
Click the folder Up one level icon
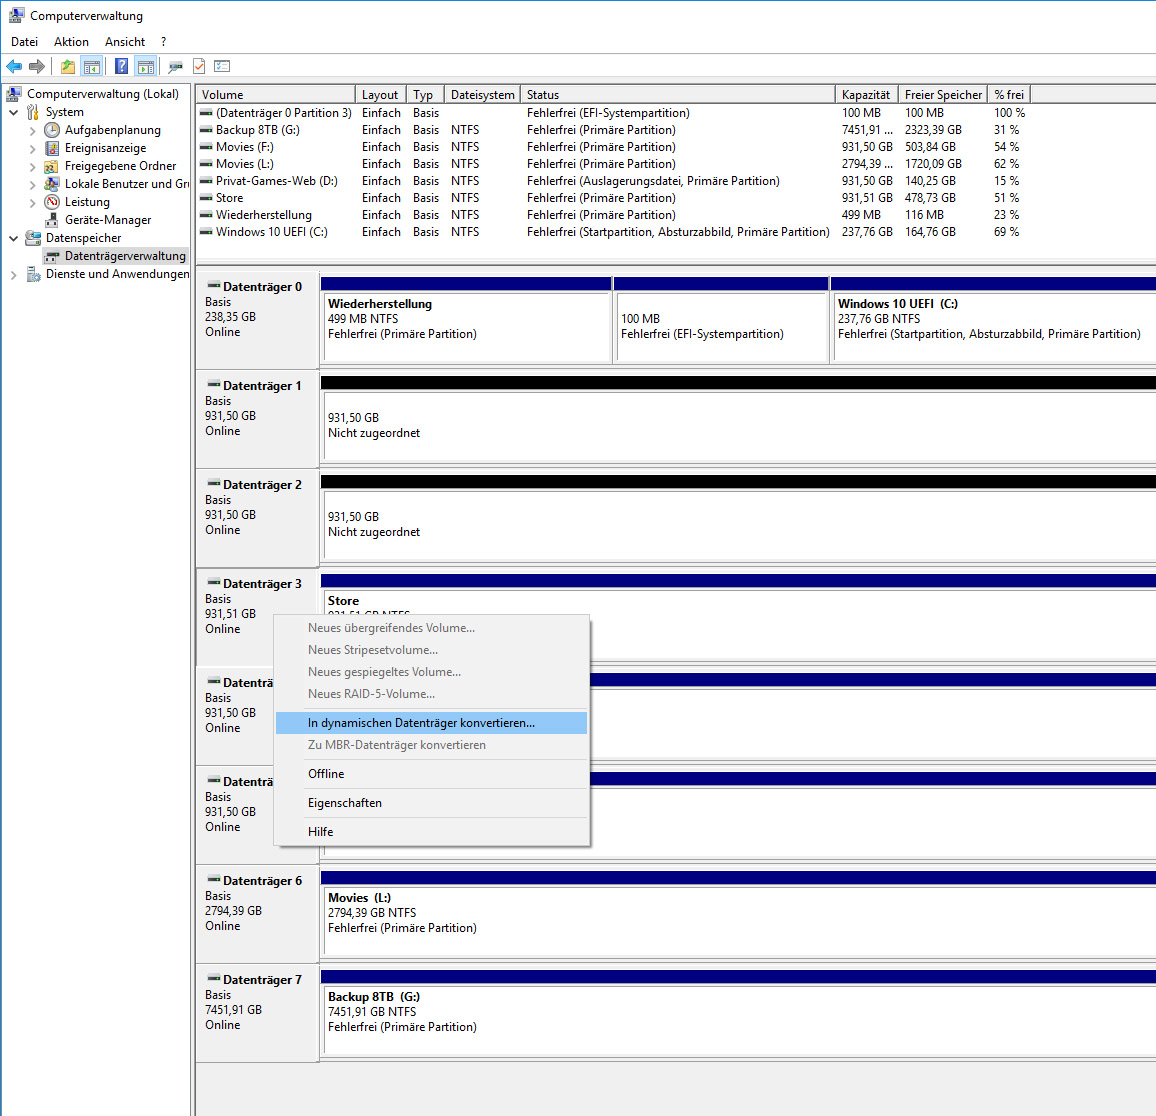pos(68,66)
